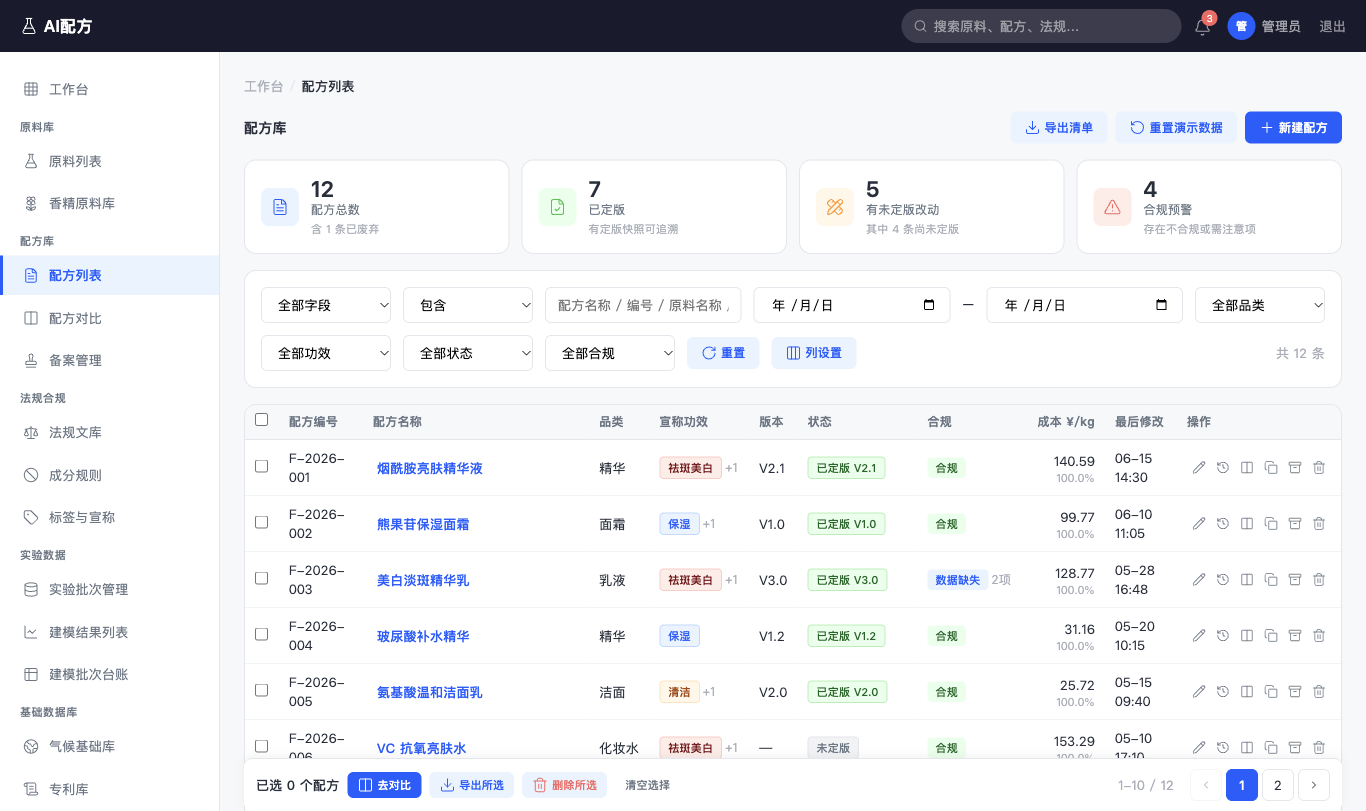The image size is (1366, 811).
Task: Open the 全部合规 compliance dropdown
Action: pos(610,353)
